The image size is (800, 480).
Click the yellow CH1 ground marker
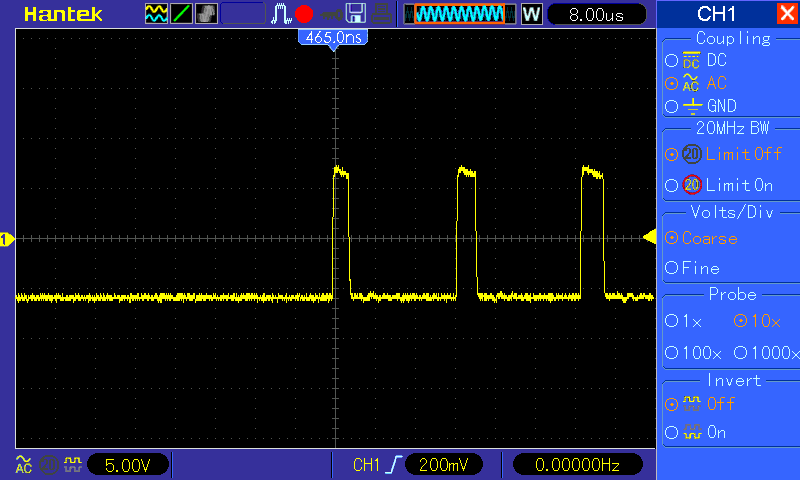(x=7, y=239)
